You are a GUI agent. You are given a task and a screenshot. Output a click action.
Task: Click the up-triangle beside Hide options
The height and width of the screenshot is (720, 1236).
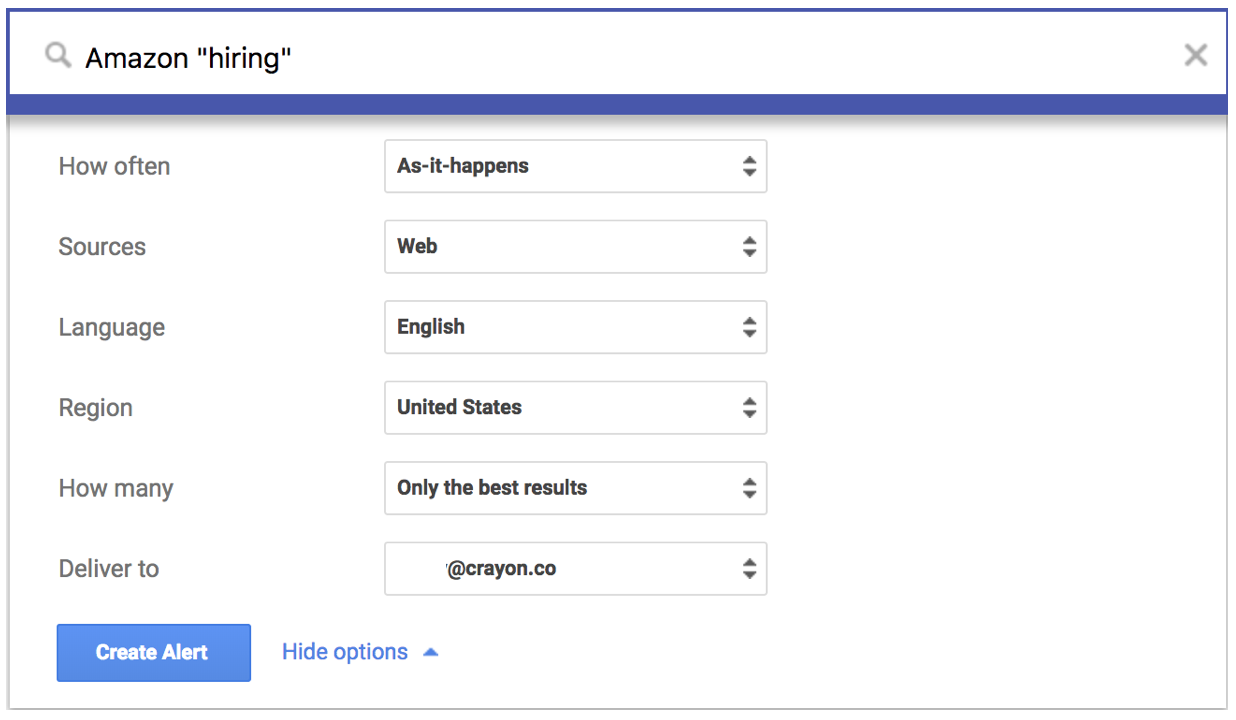click(430, 653)
